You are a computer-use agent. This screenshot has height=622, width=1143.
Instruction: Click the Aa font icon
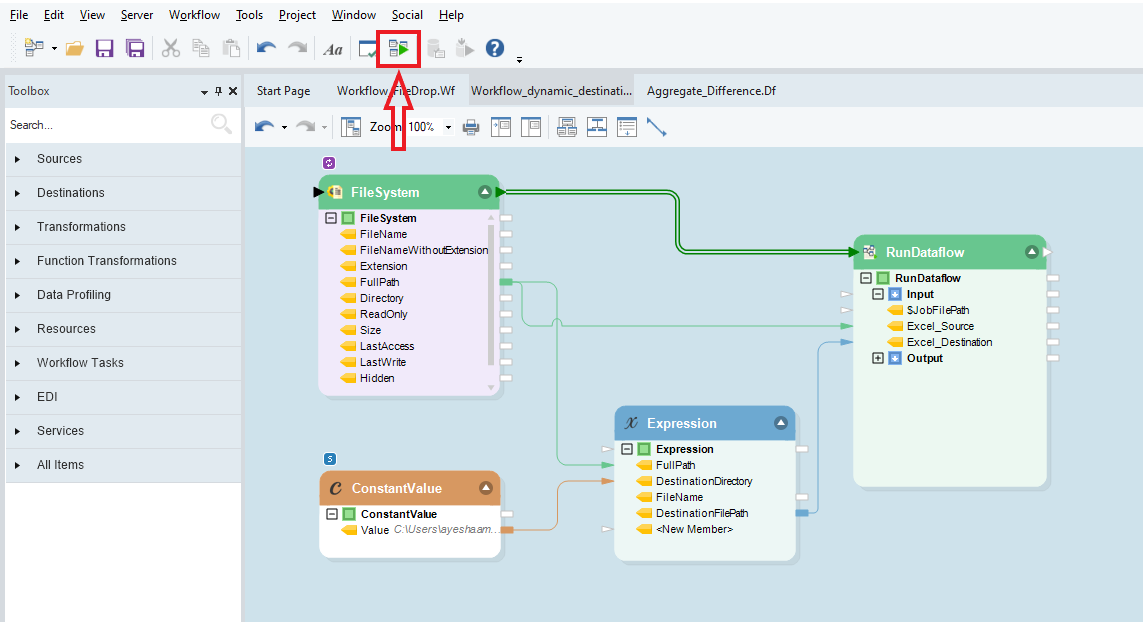[333, 49]
